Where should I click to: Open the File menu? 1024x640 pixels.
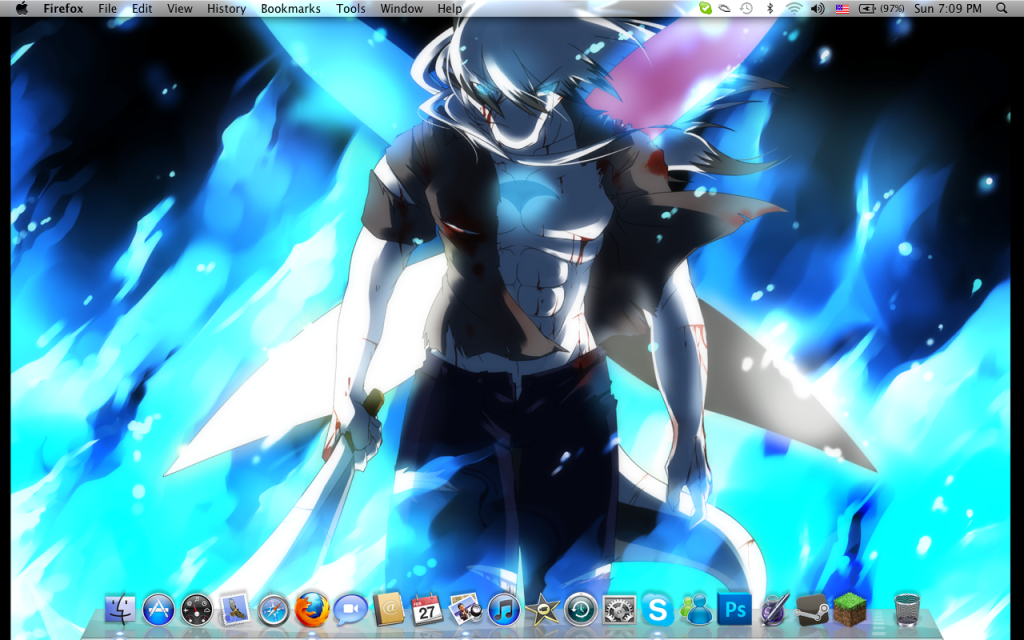(x=107, y=8)
